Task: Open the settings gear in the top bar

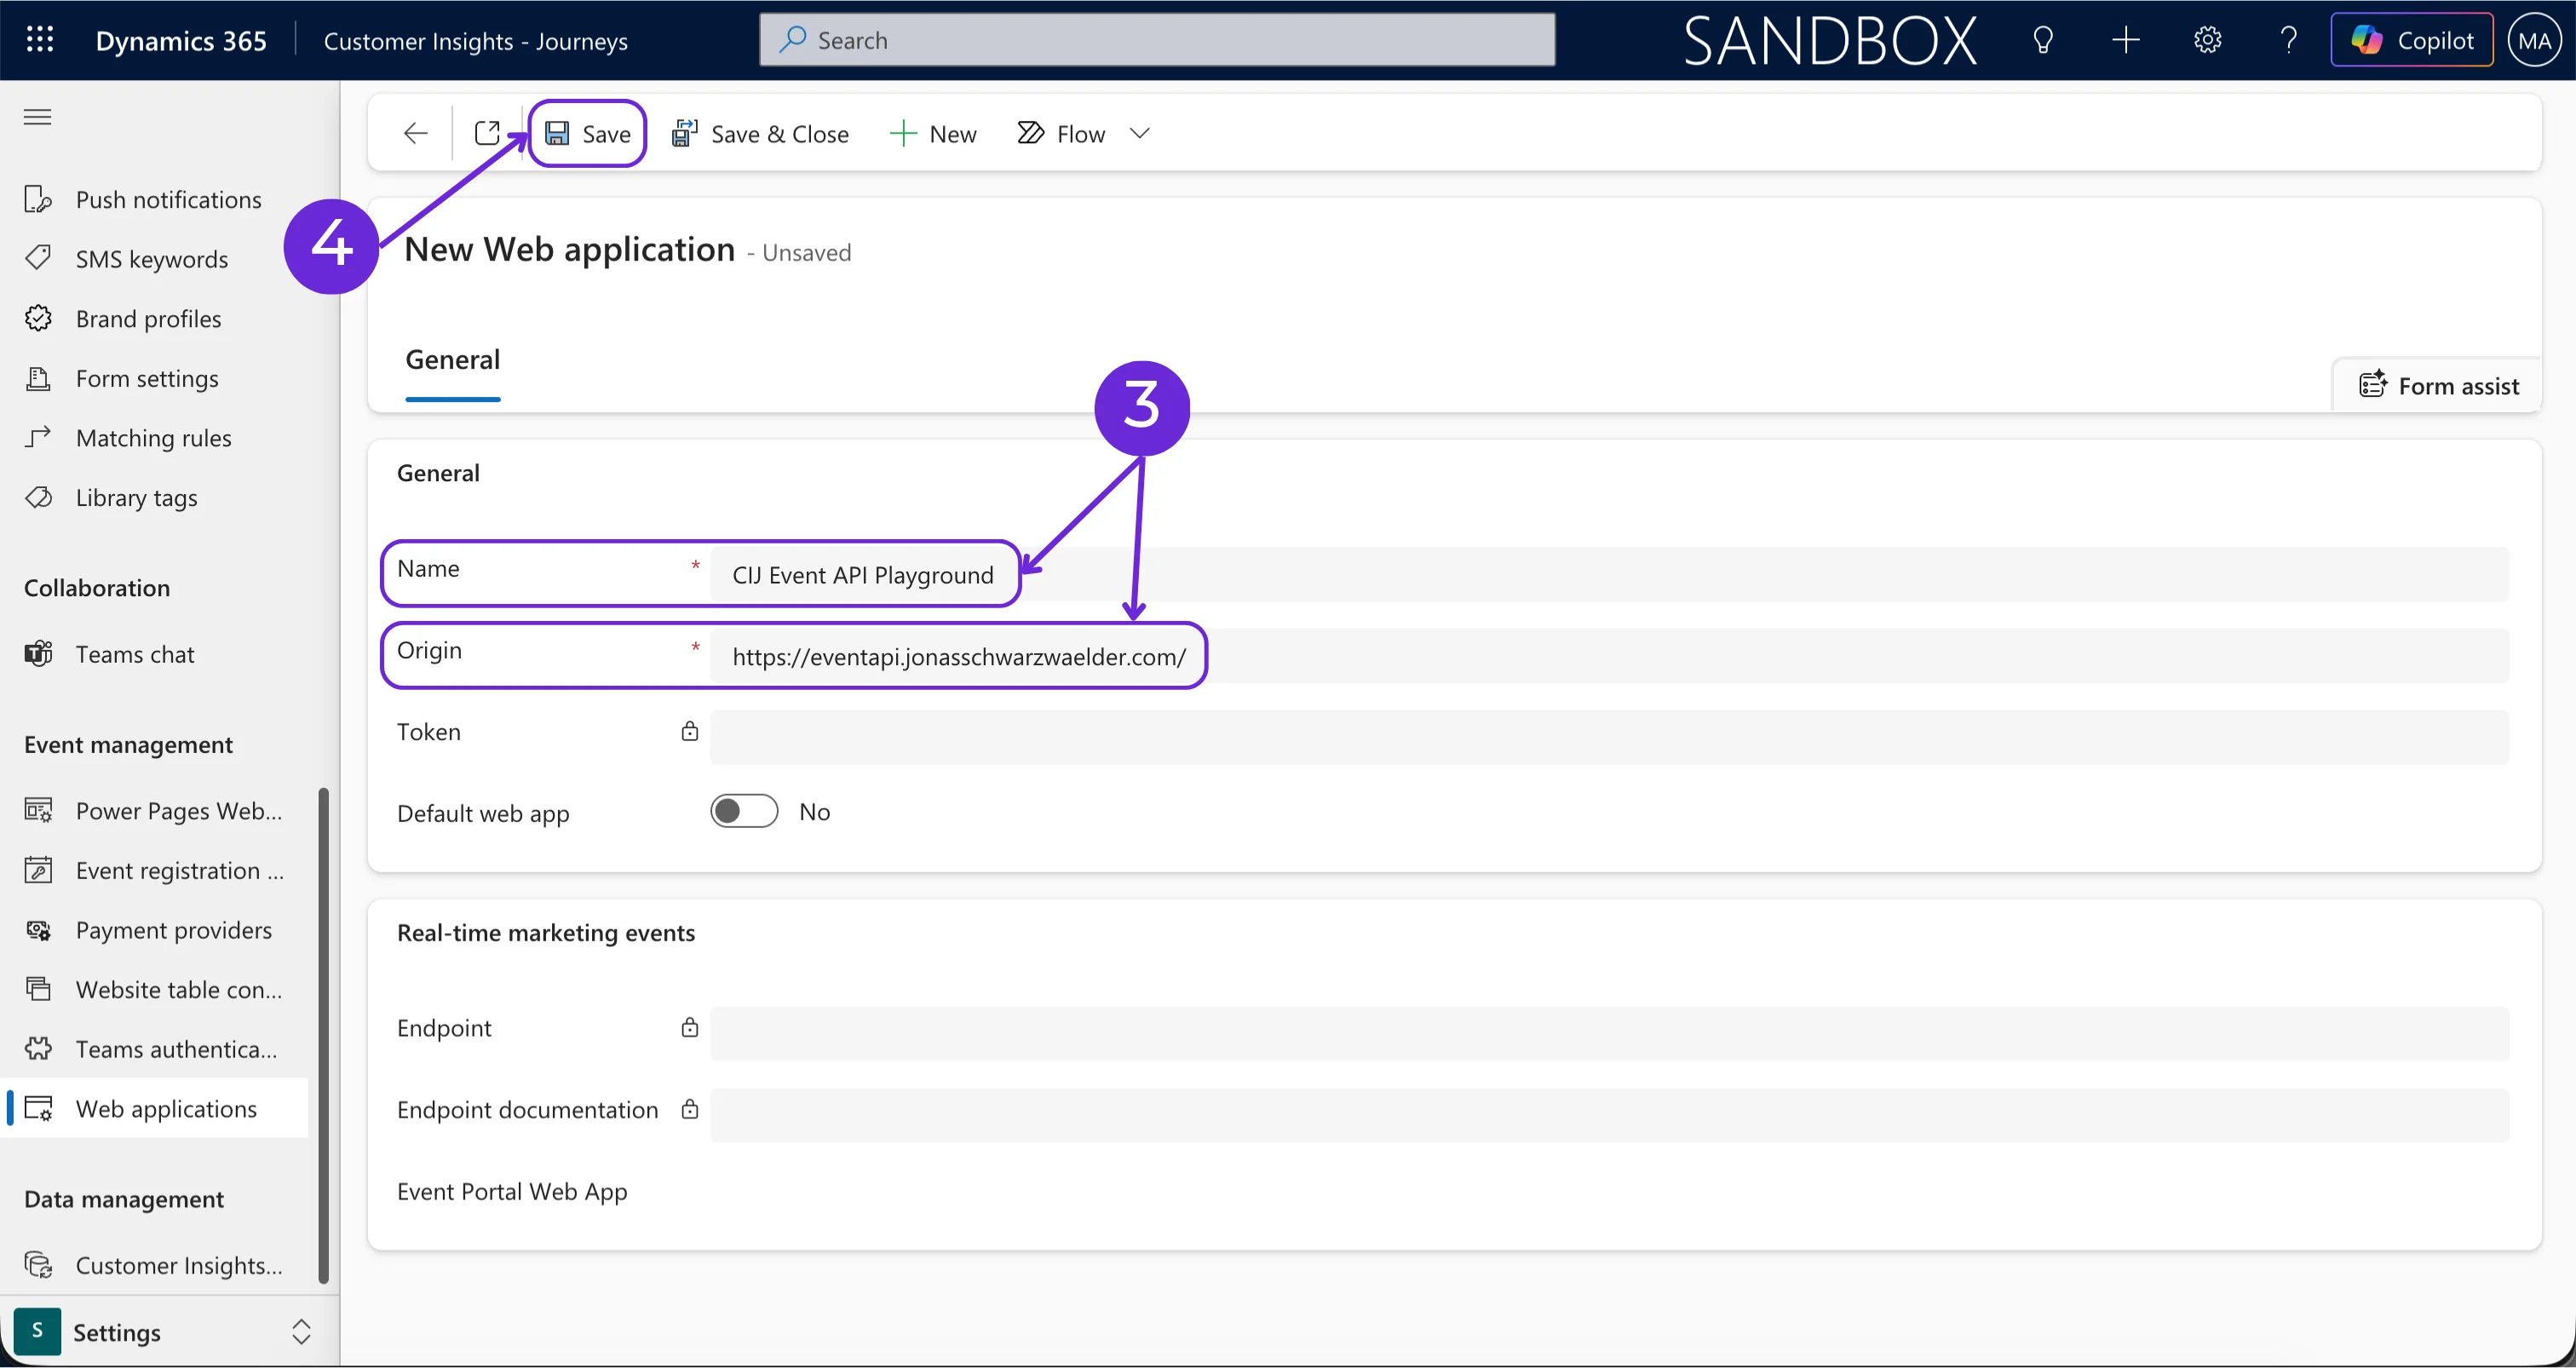Action: [x=2207, y=40]
